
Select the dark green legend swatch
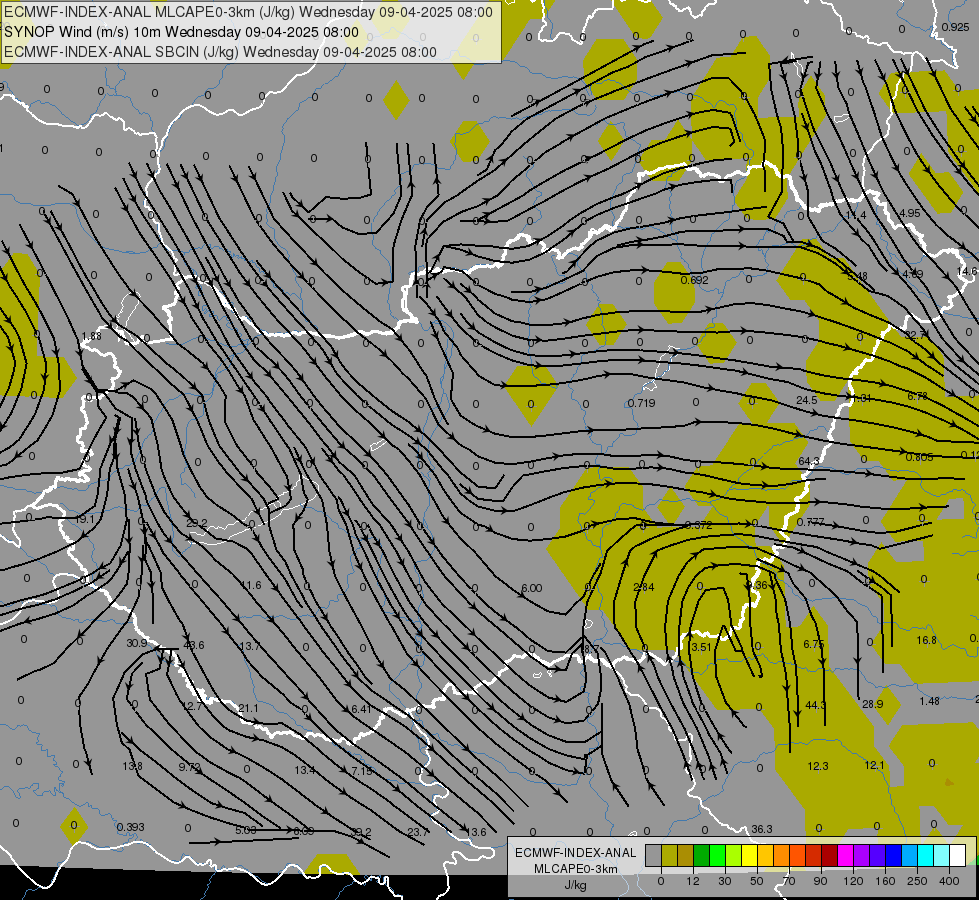702,855
